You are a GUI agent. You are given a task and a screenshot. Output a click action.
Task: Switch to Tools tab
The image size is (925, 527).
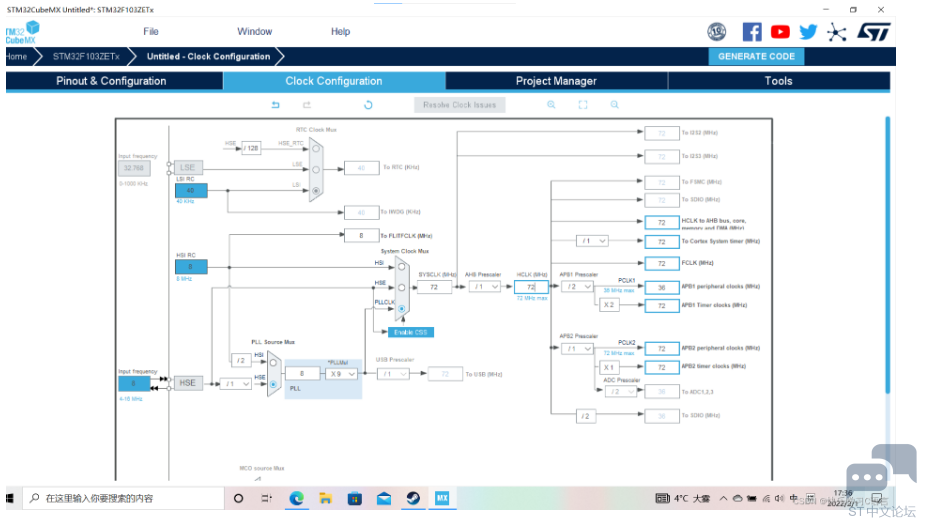click(x=779, y=81)
